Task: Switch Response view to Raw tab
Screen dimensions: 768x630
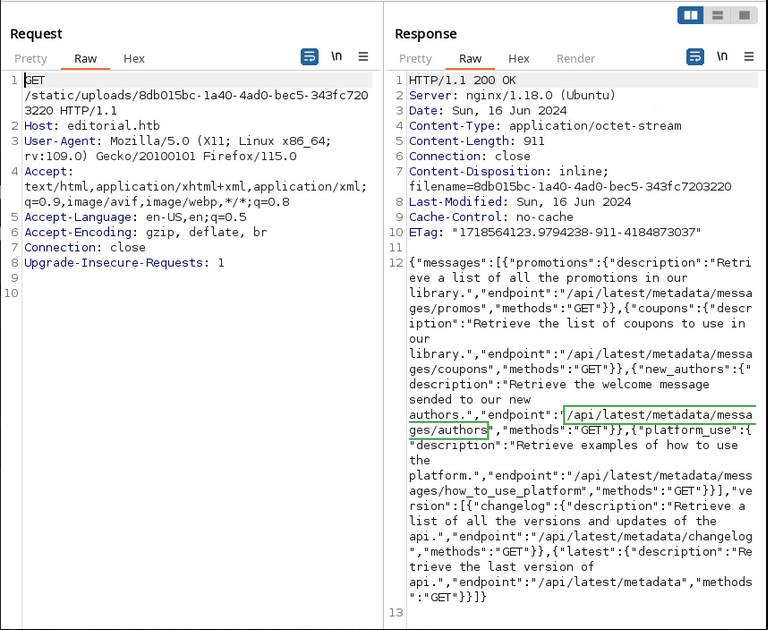Action: (470, 59)
